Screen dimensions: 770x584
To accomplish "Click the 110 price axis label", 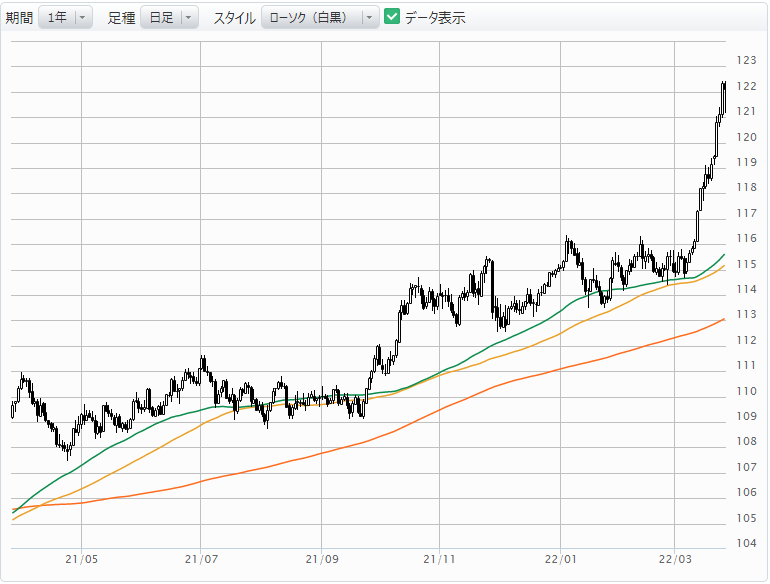I will tap(746, 391).
